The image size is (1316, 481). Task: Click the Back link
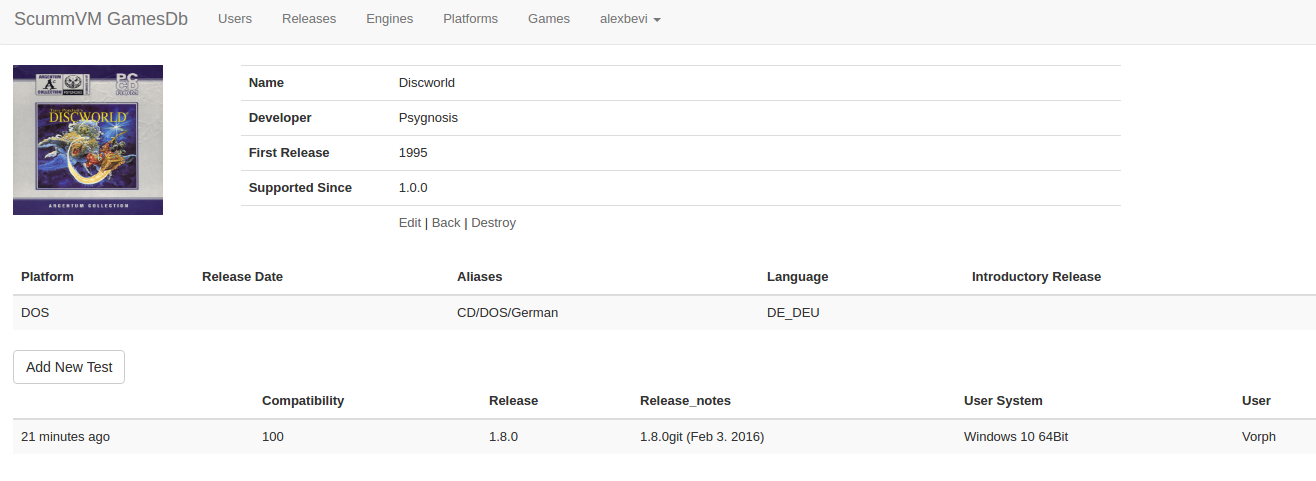pyautogui.click(x=446, y=223)
